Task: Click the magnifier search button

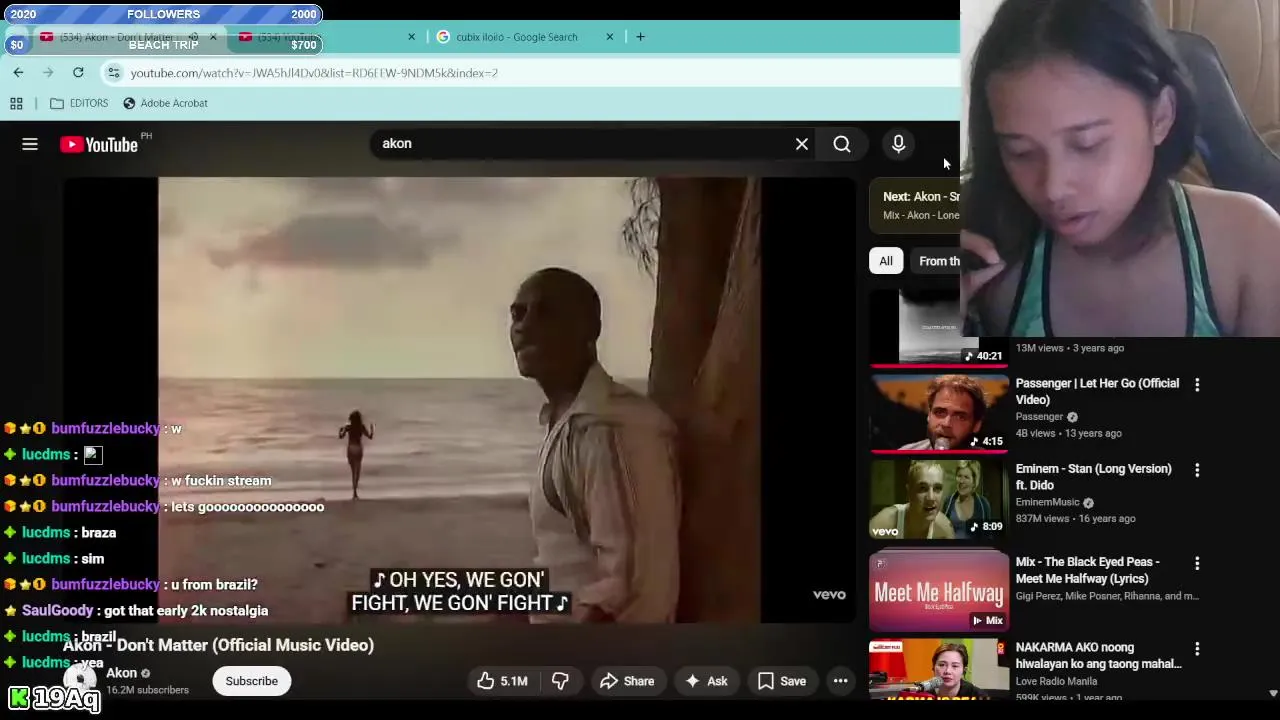Action: (x=842, y=144)
